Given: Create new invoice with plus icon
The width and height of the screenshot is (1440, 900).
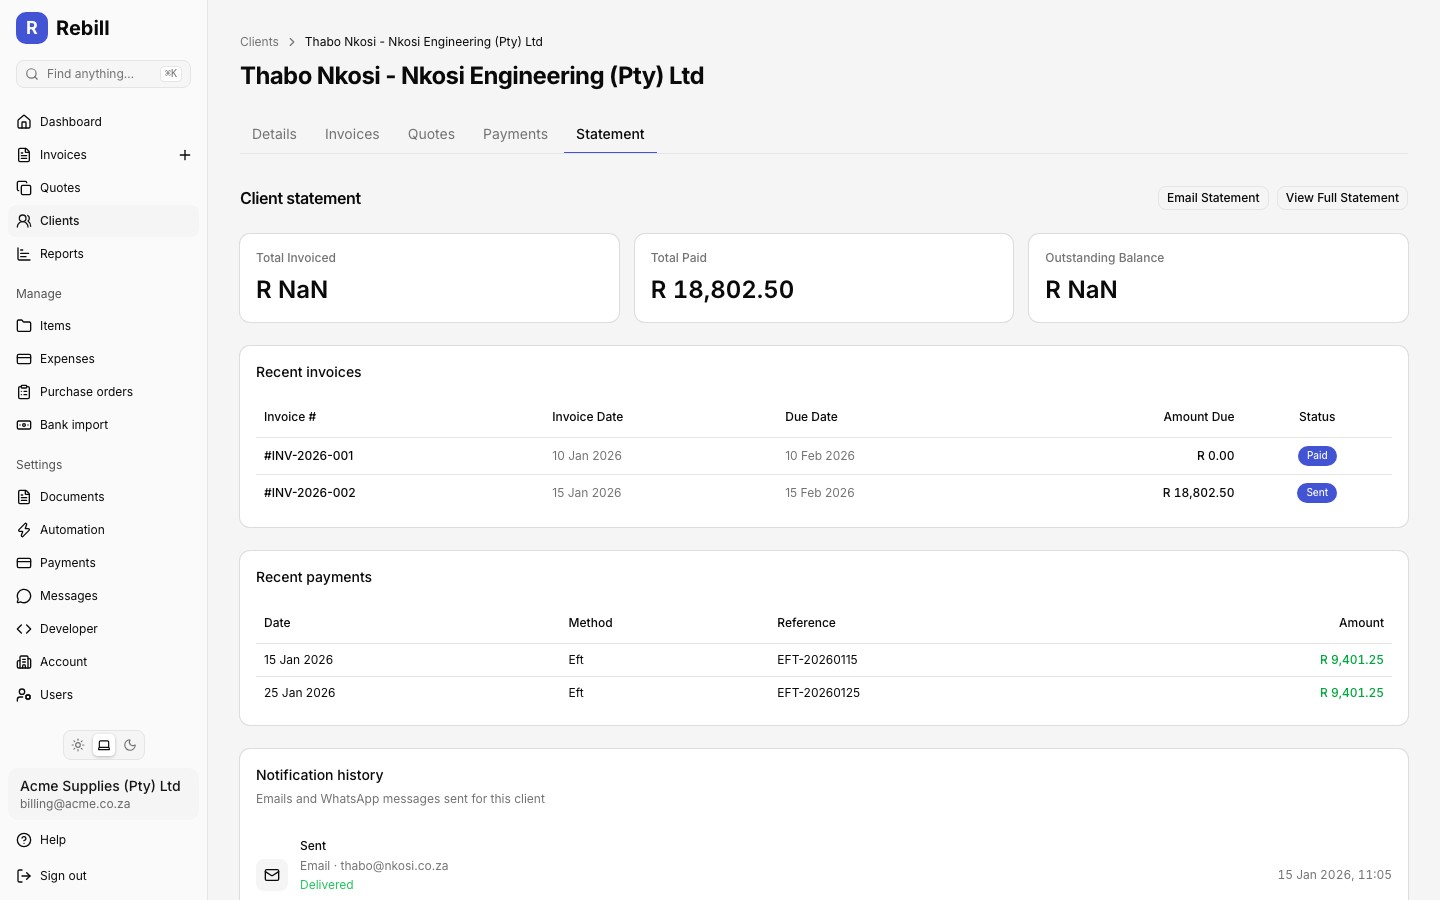Looking at the screenshot, I should tap(185, 155).
